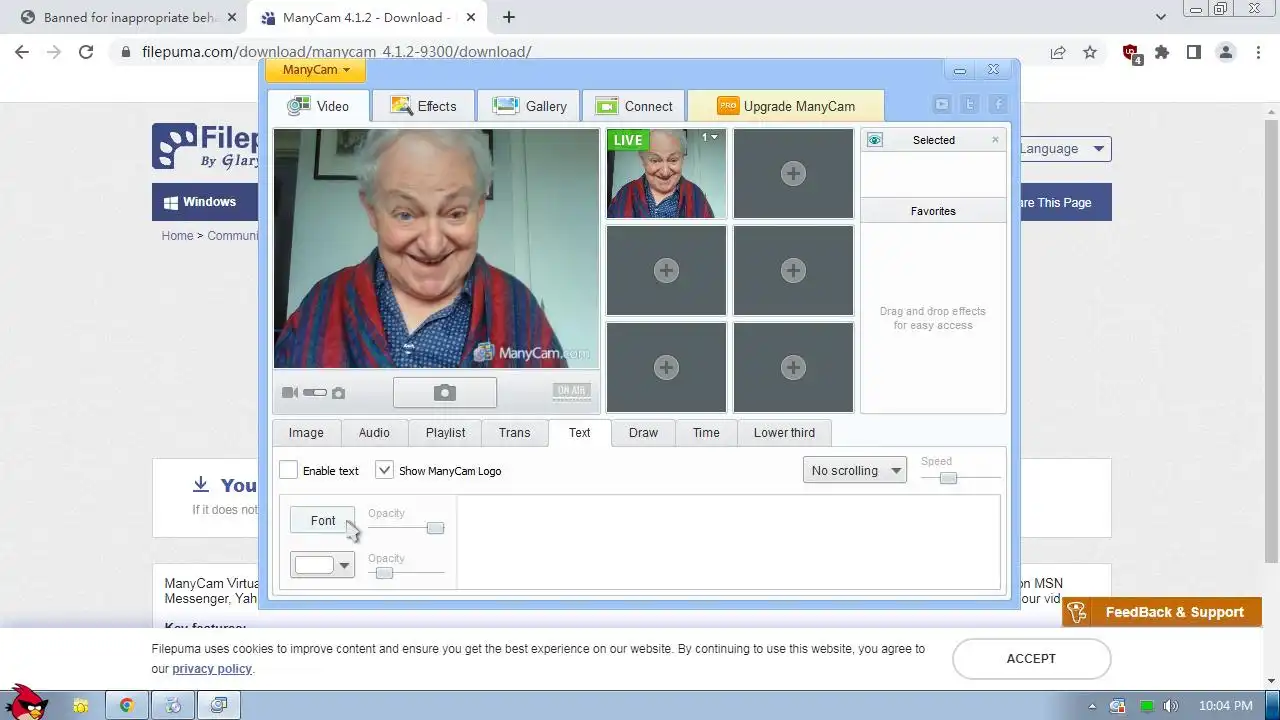Open the Gallery tab
Screen dimensions: 1280x720
(530, 106)
